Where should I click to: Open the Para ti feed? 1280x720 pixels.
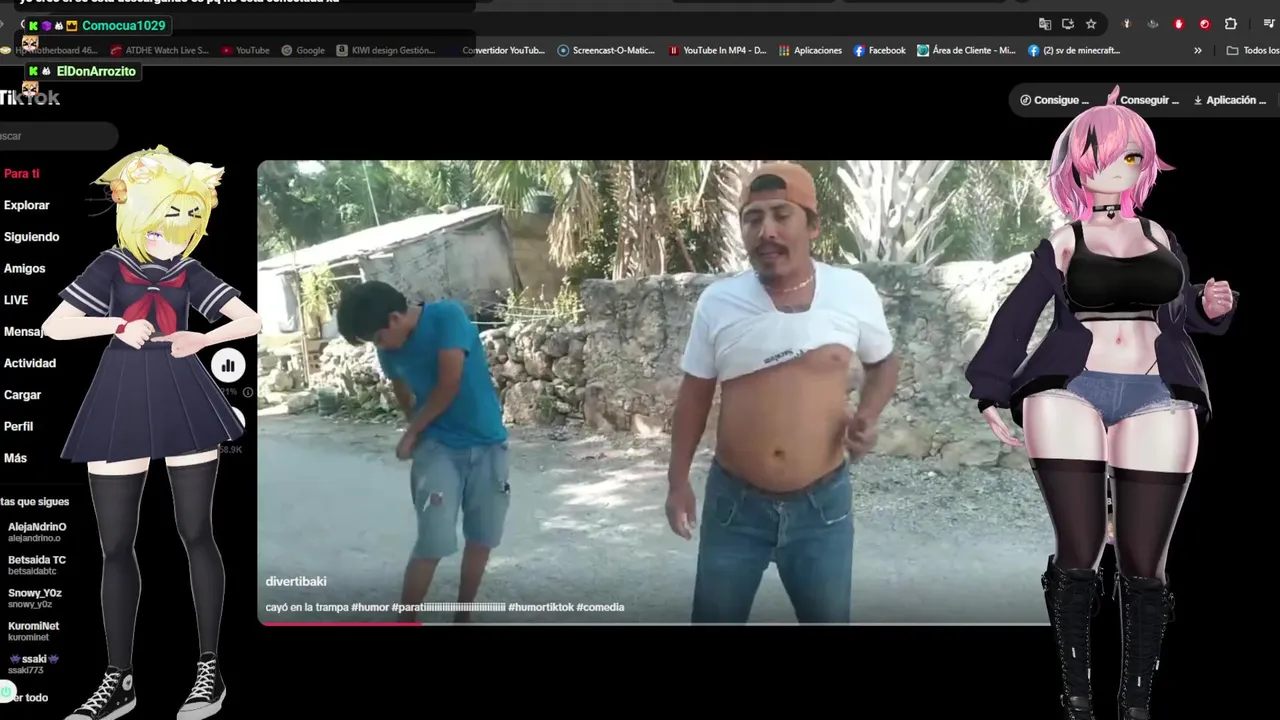click(x=21, y=173)
